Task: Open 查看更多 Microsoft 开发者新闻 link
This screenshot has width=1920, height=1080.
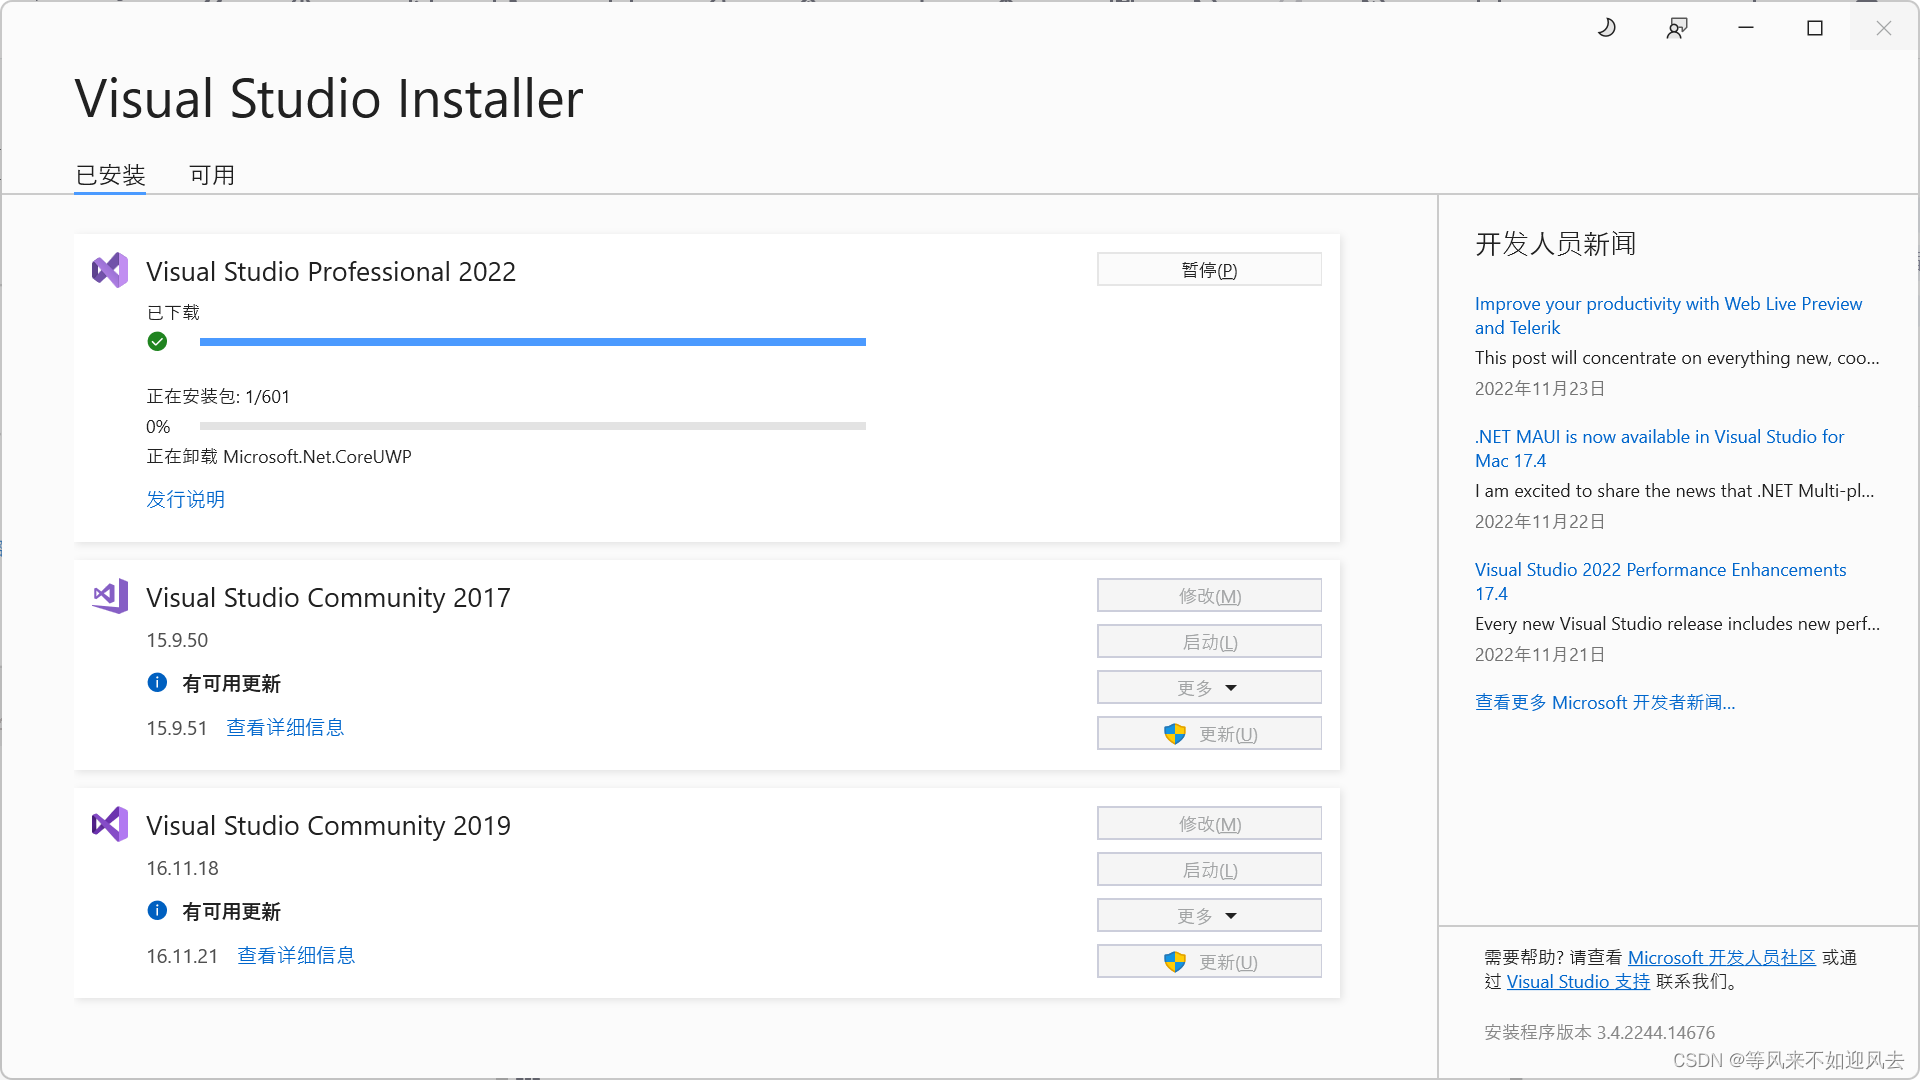Action: tap(1605, 702)
